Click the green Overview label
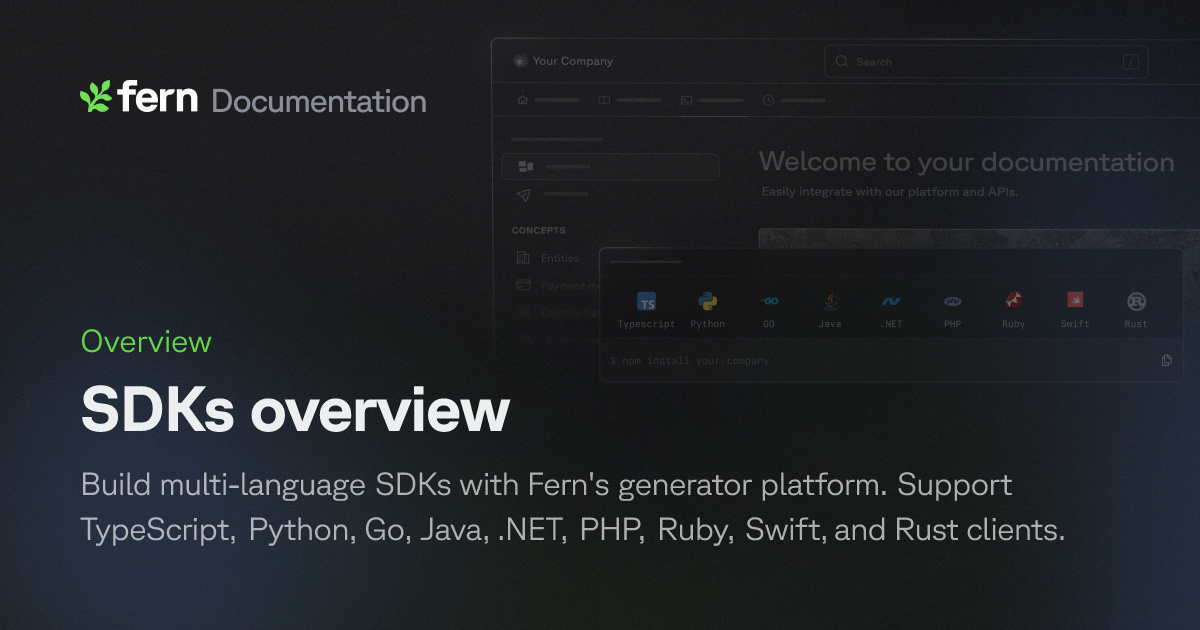The image size is (1200, 630). pos(146,342)
